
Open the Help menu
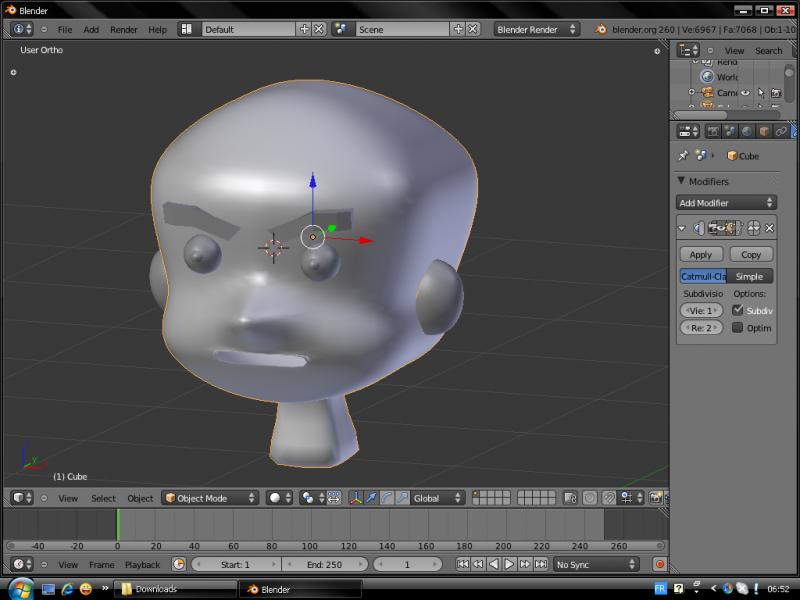(157, 30)
